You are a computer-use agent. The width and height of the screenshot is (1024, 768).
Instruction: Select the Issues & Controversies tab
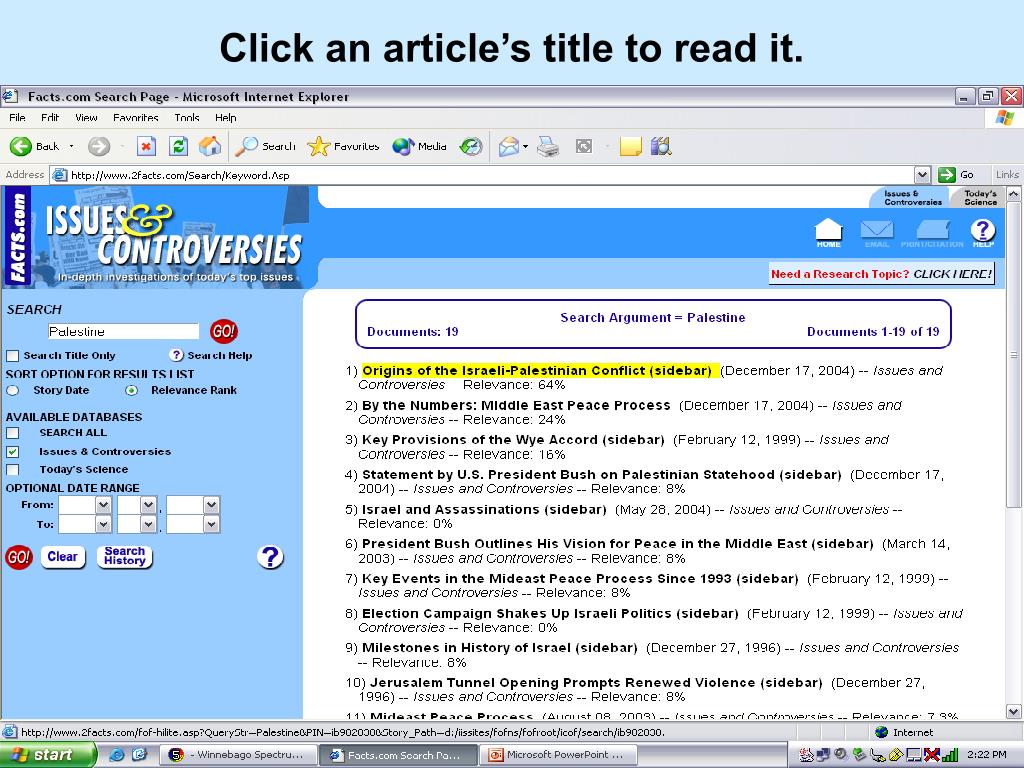tap(910, 197)
